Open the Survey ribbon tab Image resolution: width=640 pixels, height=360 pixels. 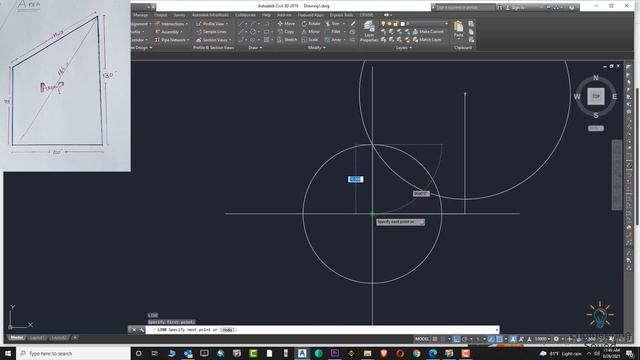point(180,15)
